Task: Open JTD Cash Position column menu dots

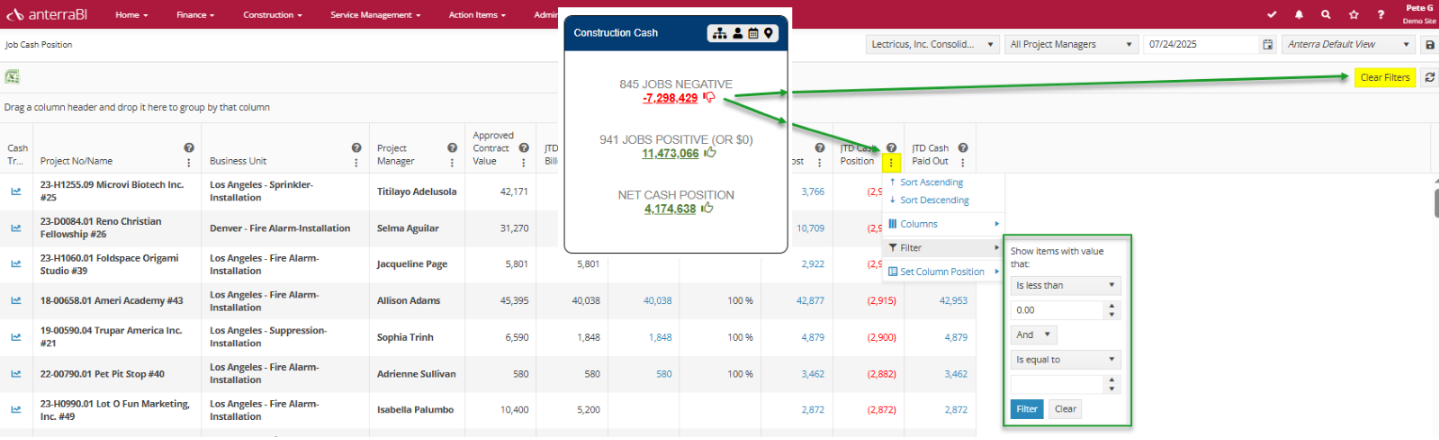Action: [891, 162]
